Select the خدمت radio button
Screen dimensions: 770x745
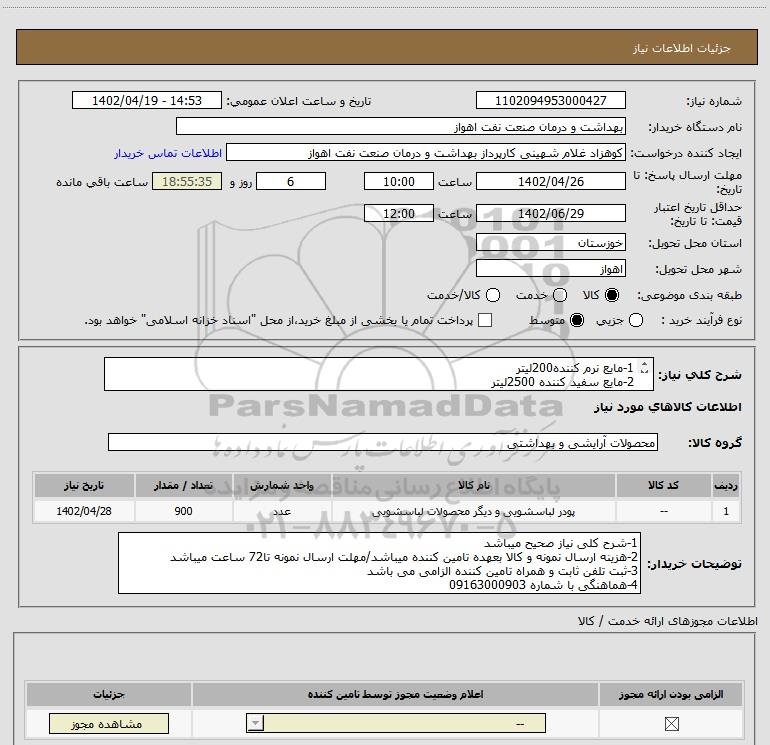[560, 295]
